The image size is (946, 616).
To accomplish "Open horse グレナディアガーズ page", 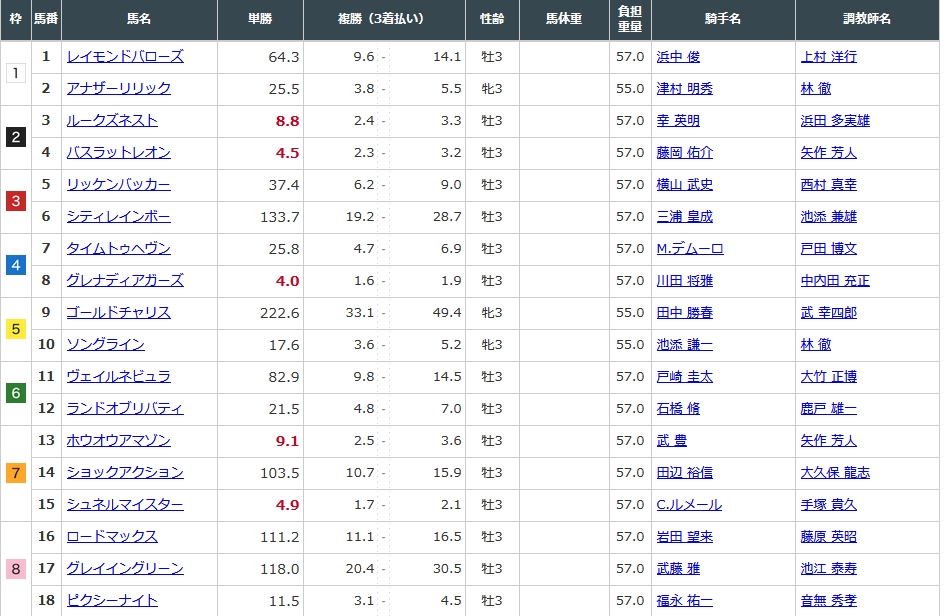I will [125, 281].
